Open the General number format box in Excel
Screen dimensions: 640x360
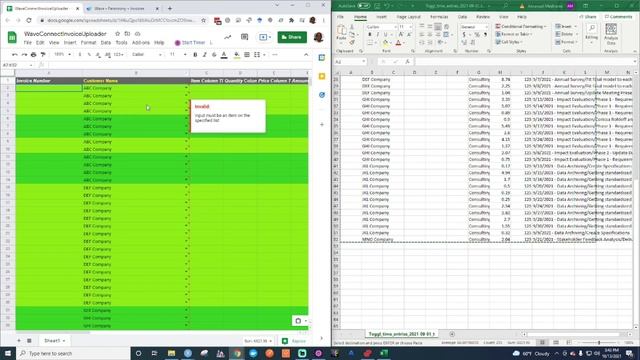point(474,27)
